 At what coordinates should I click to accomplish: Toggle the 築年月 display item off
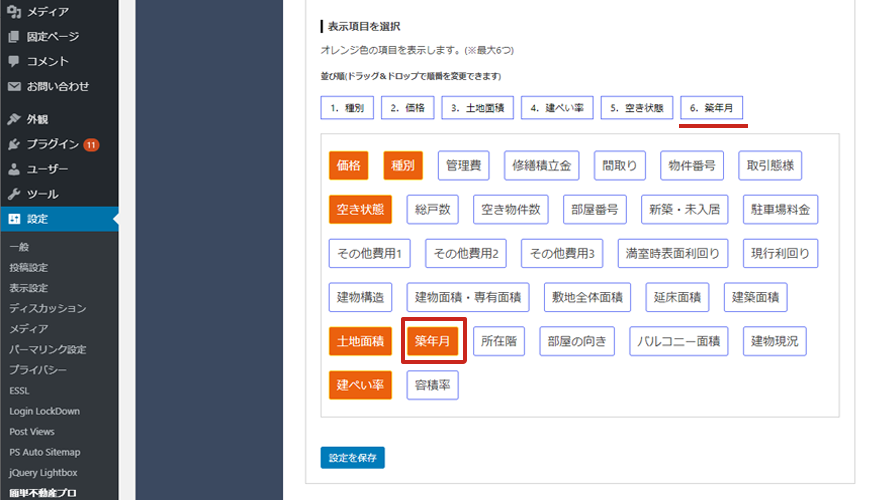point(432,341)
